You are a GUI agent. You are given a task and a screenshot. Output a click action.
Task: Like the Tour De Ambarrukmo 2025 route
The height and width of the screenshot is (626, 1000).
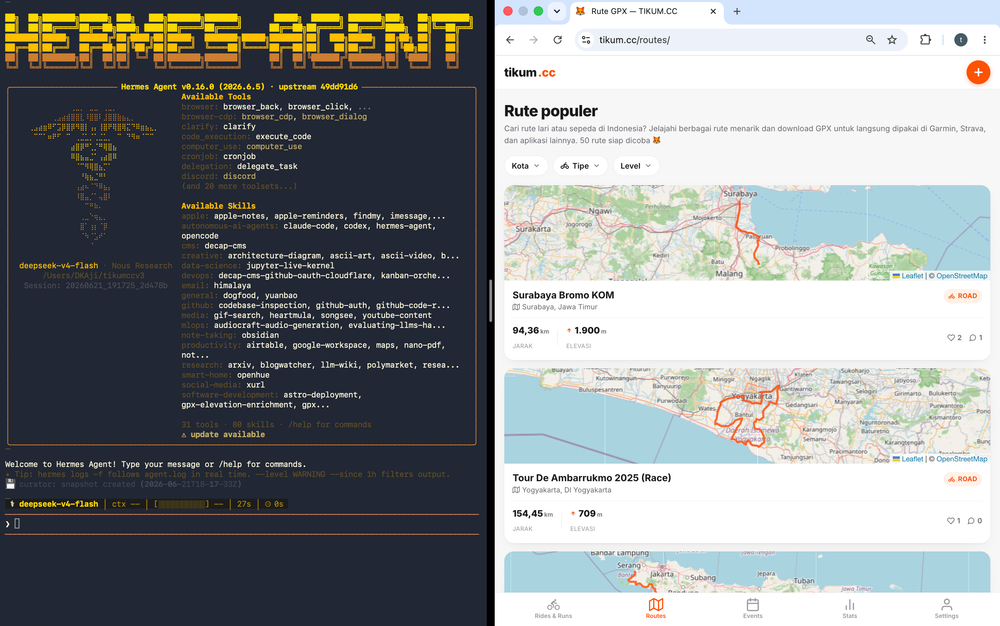pos(954,521)
